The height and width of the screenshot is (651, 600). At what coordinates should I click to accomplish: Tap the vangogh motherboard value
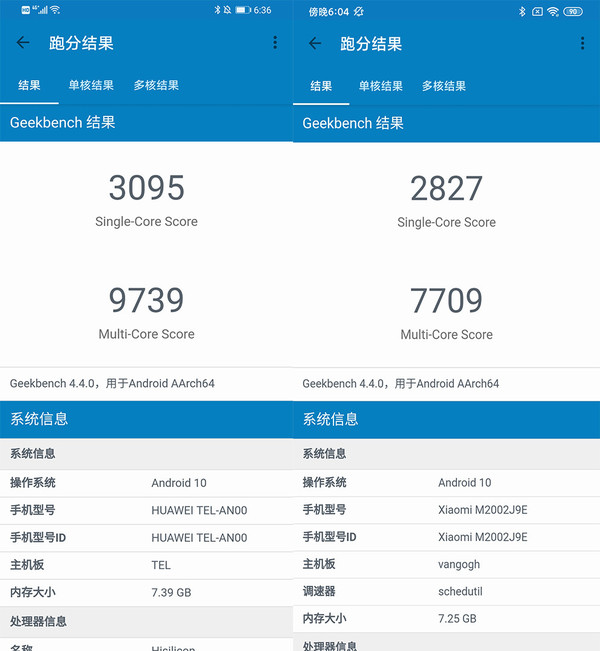click(459, 564)
